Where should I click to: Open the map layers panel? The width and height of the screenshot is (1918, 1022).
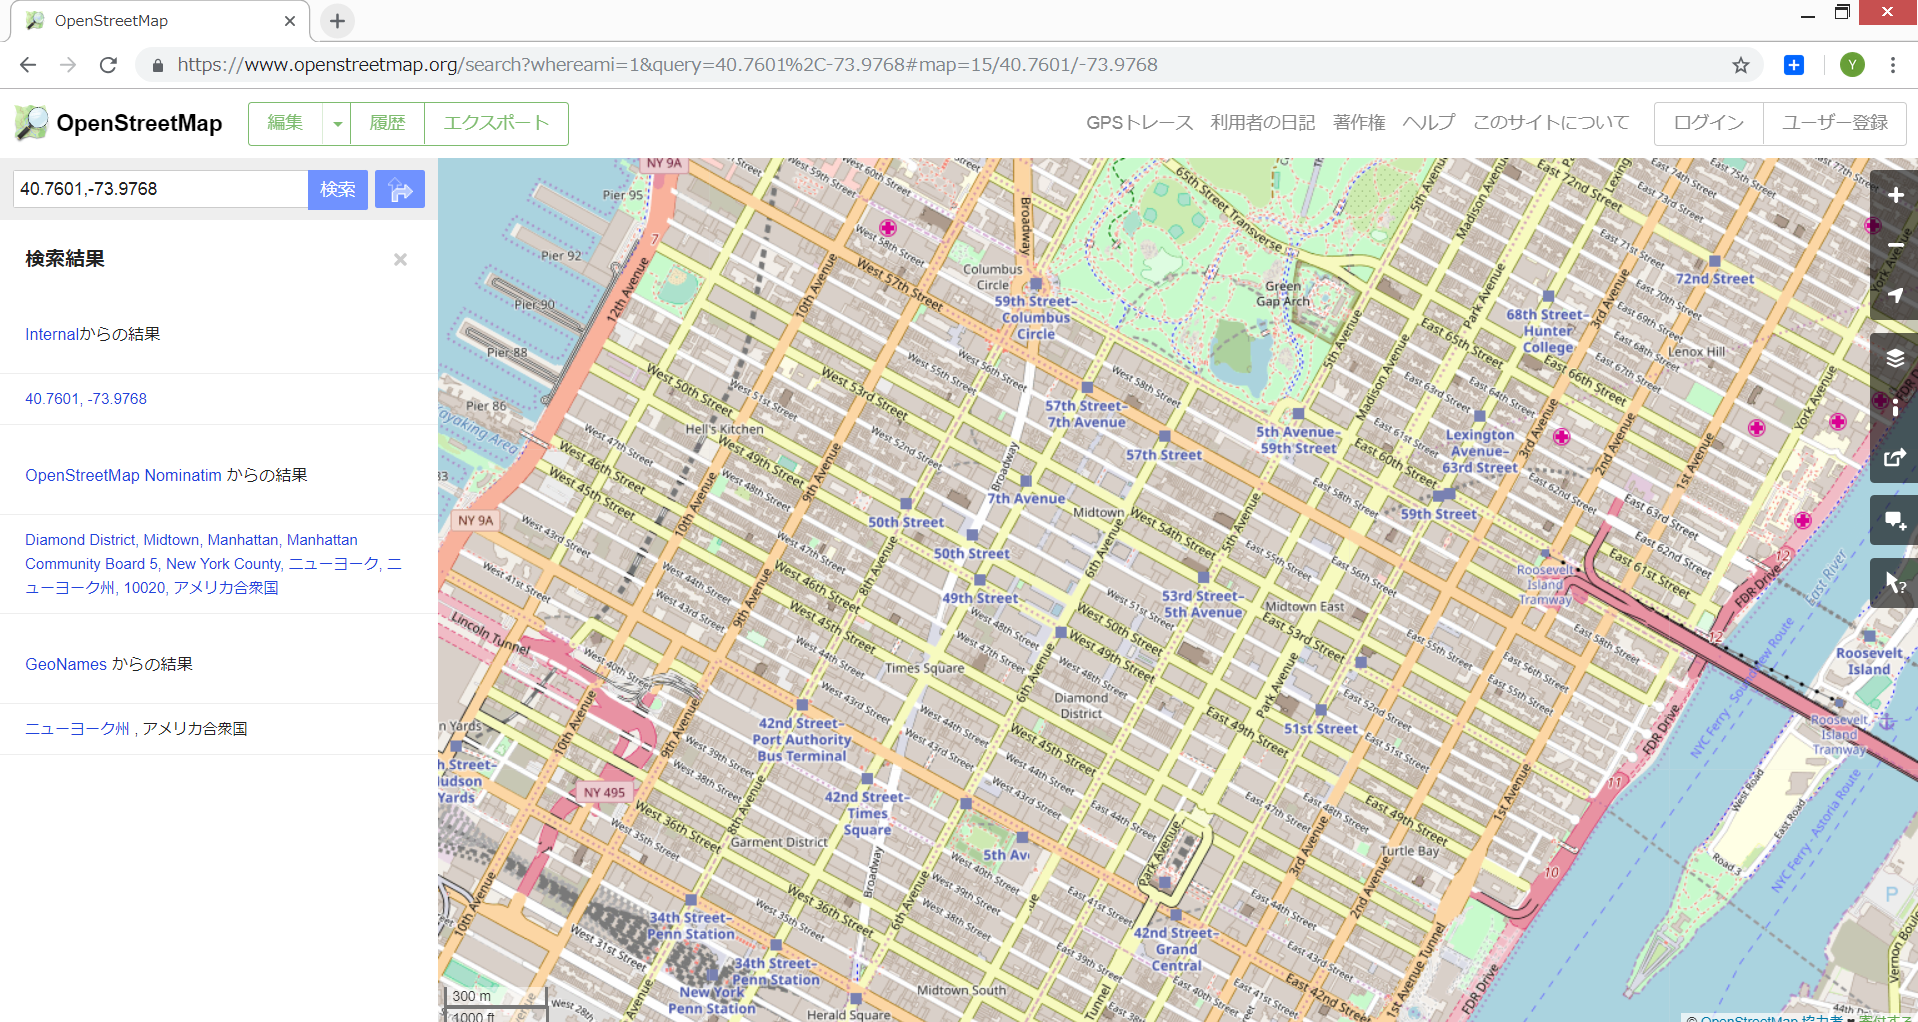(x=1894, y=358)
